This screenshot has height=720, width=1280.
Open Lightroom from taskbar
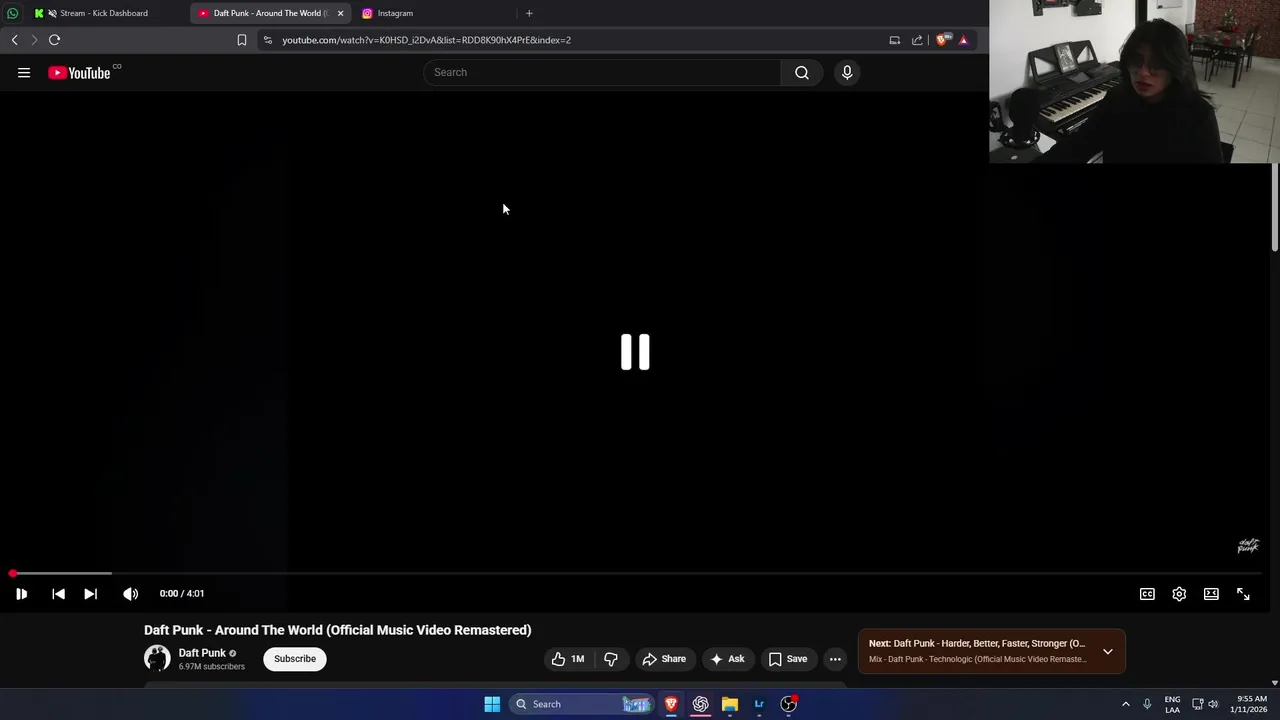[759, 704]
